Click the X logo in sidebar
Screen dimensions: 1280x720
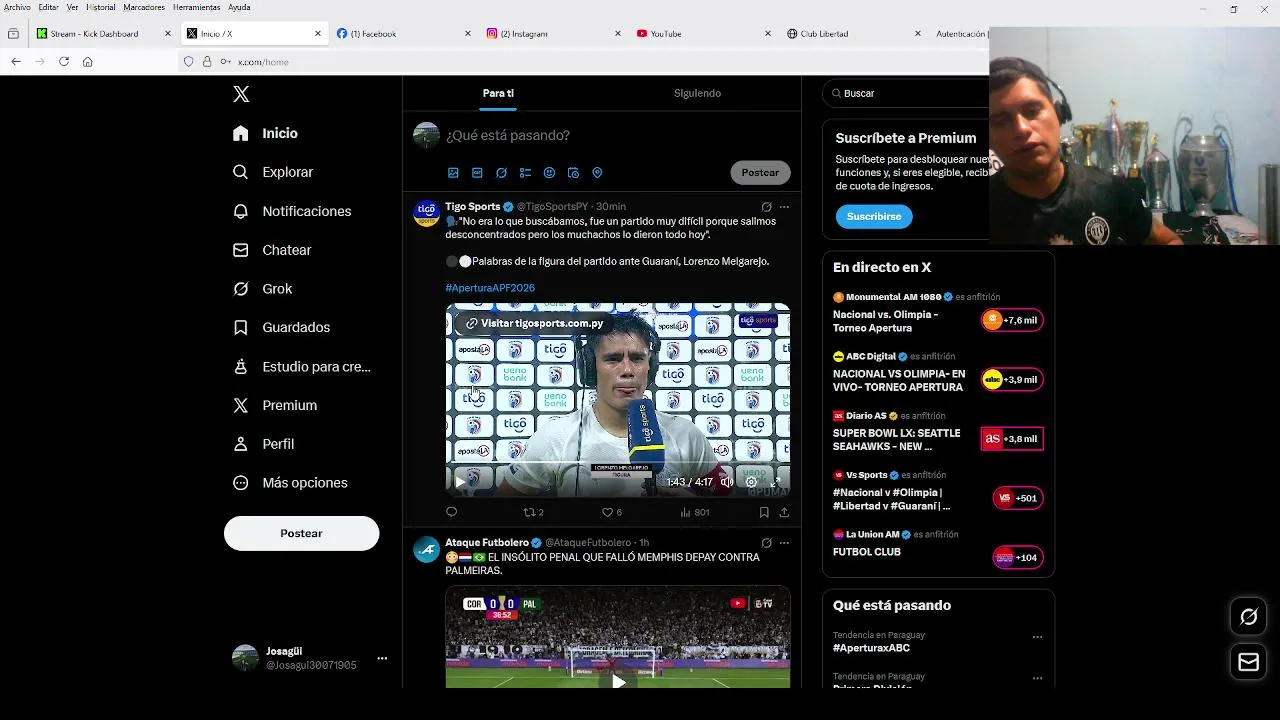pos(241,94)
